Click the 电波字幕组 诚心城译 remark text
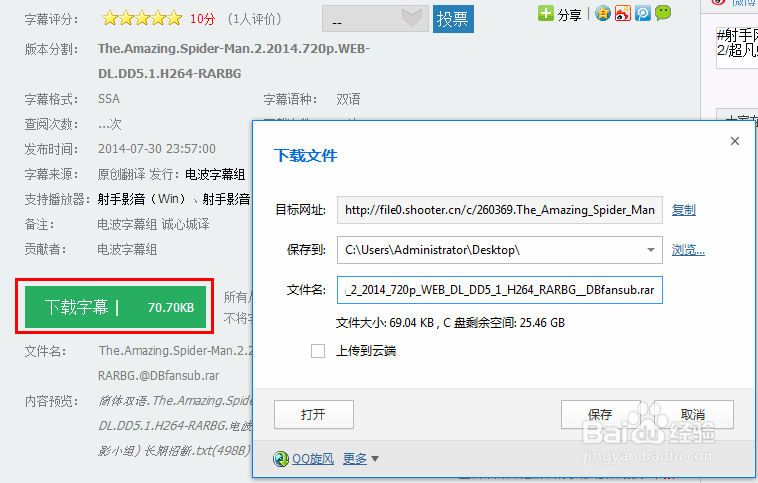The width and height of the screenshot is (758, 483). [153, 224]
